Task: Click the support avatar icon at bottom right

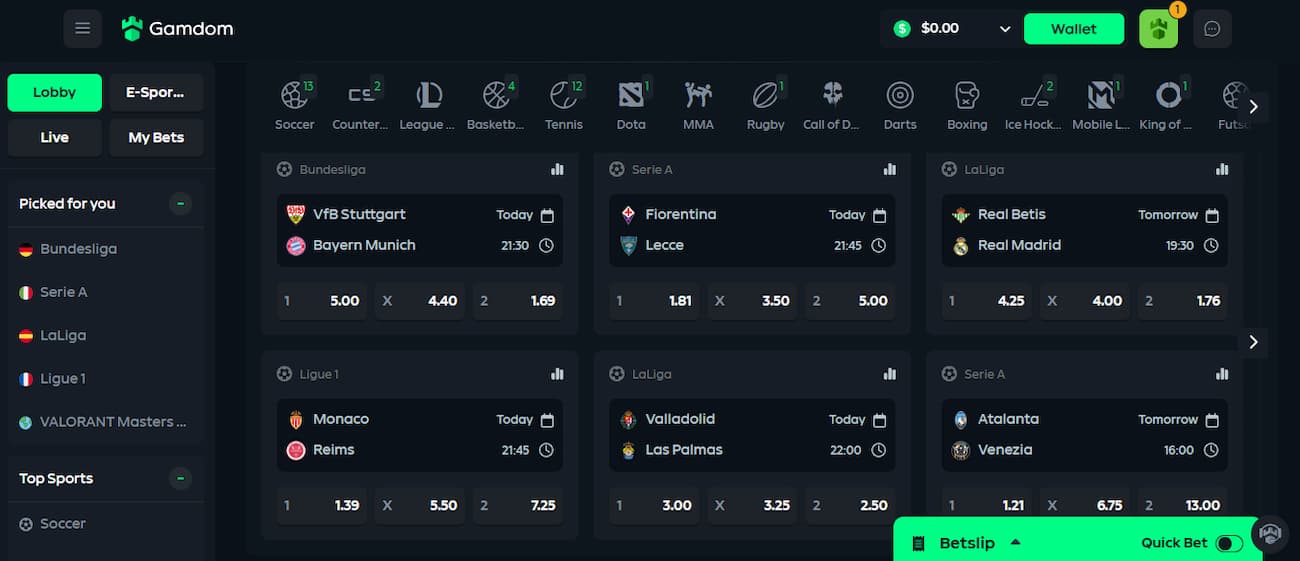Action: tap(1271, 533)
